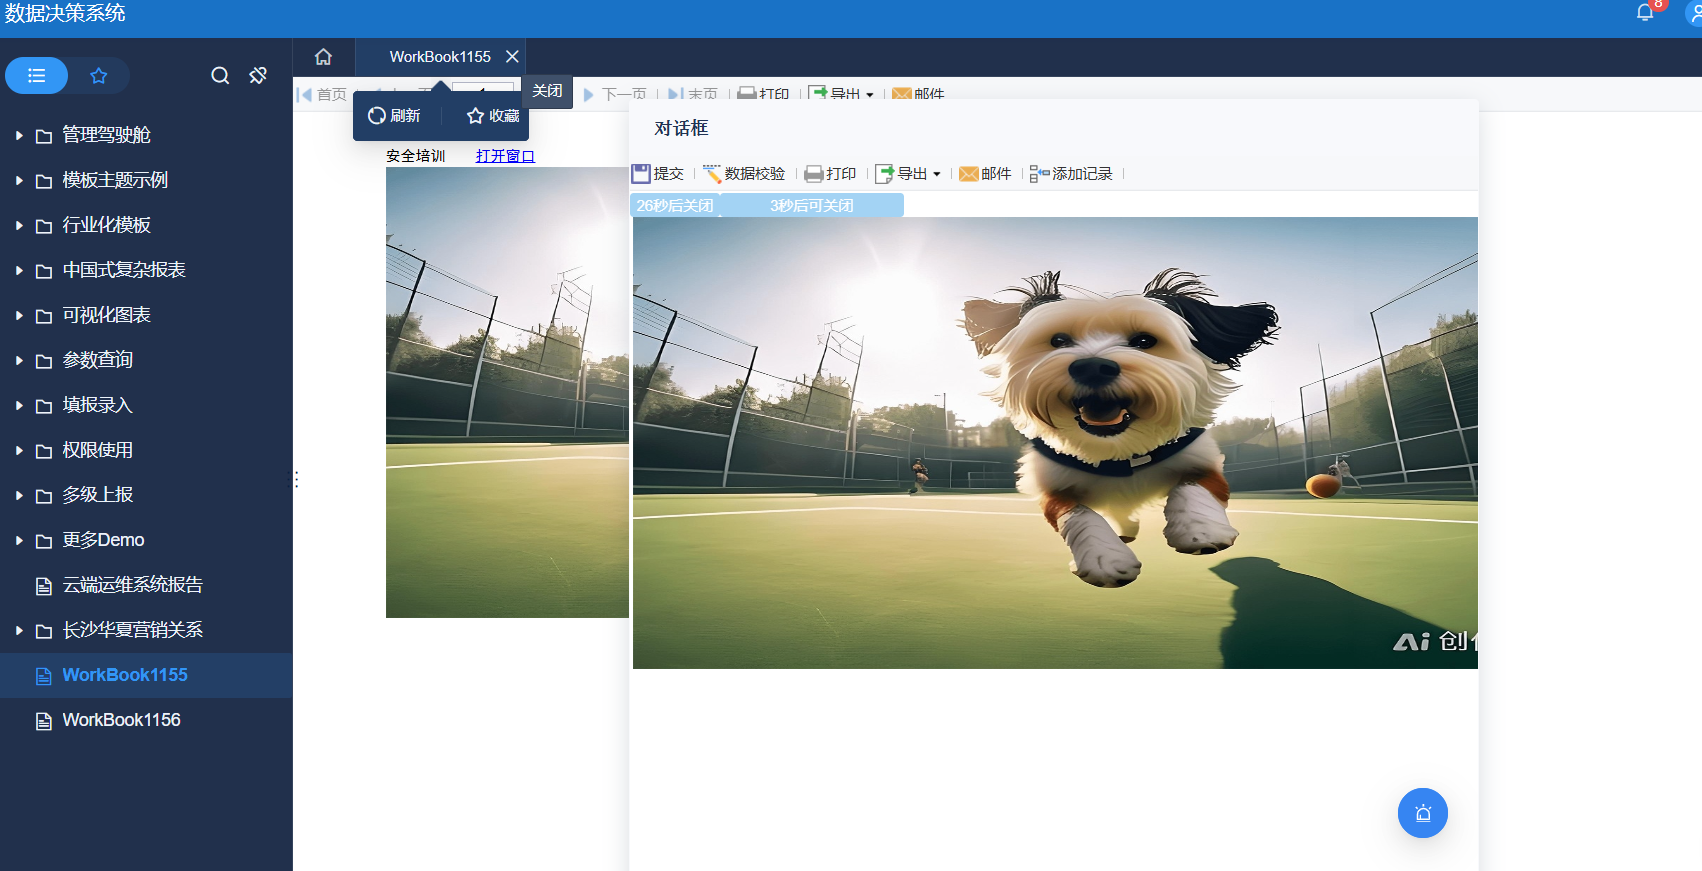Go to 下一页 next page
Screen dimensions: 1702x871
[615, 94]
